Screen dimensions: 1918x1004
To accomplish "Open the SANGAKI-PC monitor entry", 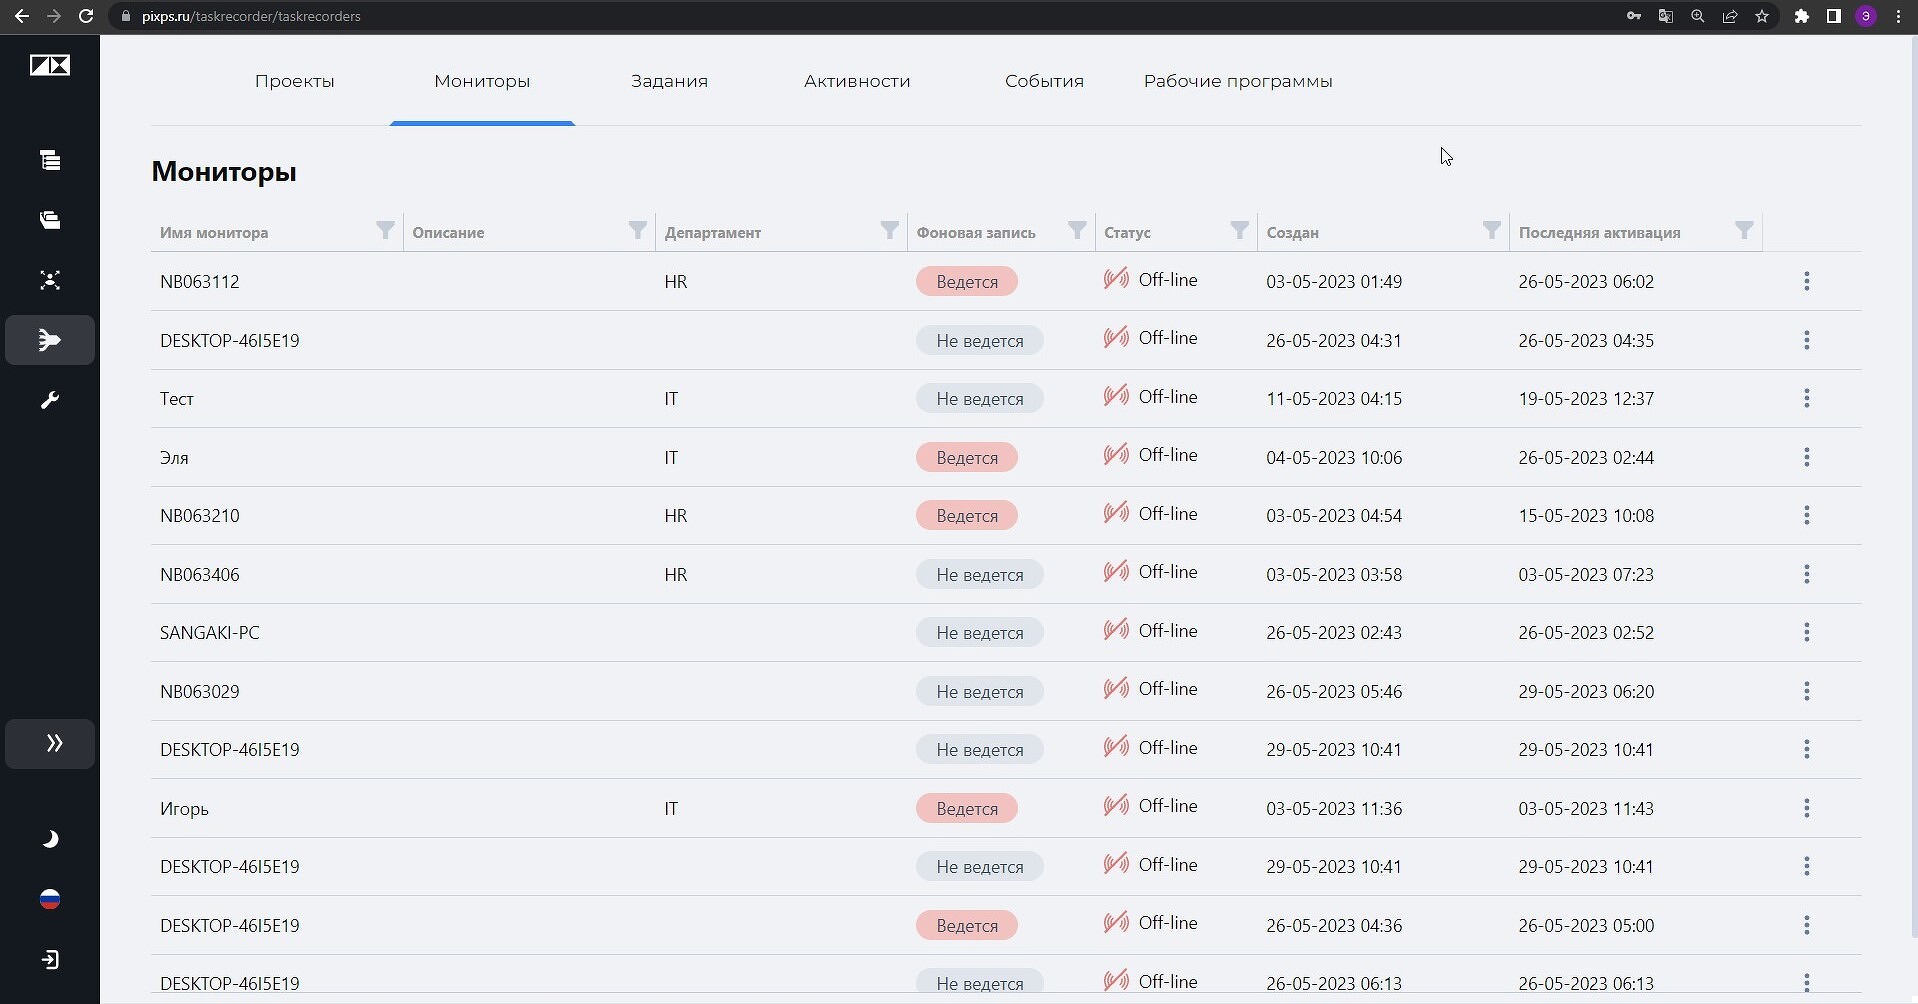I will (x=210, y=633).
